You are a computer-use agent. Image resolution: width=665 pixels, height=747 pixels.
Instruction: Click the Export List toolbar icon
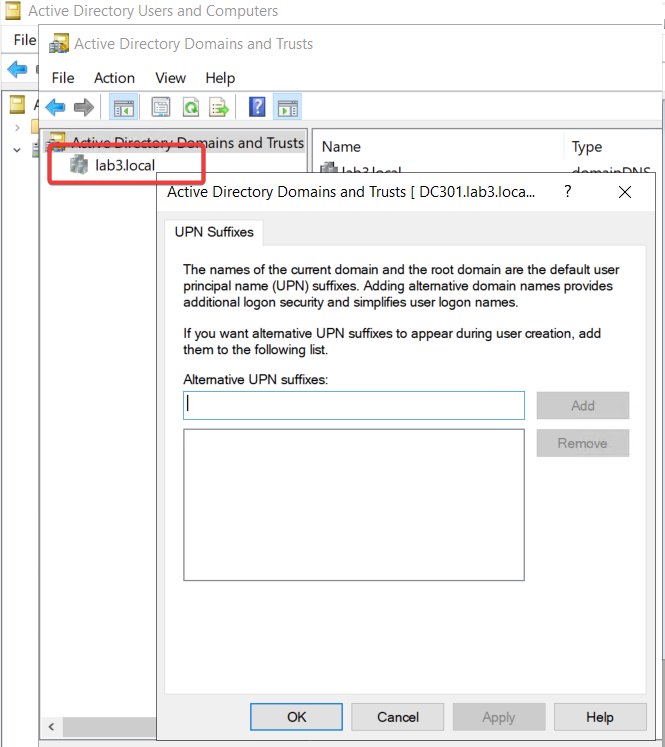219,107
